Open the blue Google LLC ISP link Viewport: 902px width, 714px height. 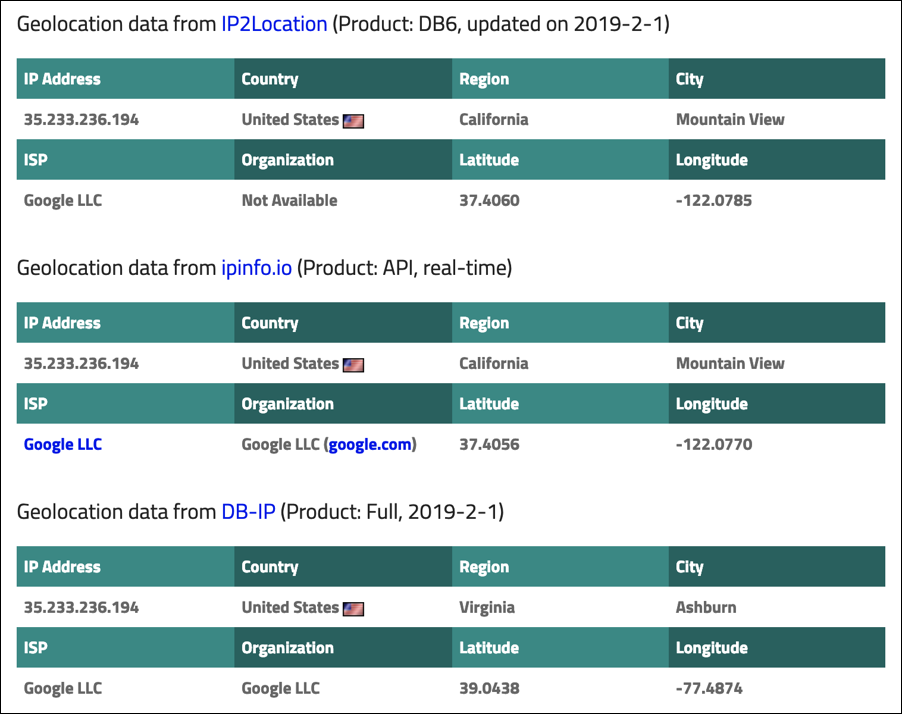tap(63, 445)
